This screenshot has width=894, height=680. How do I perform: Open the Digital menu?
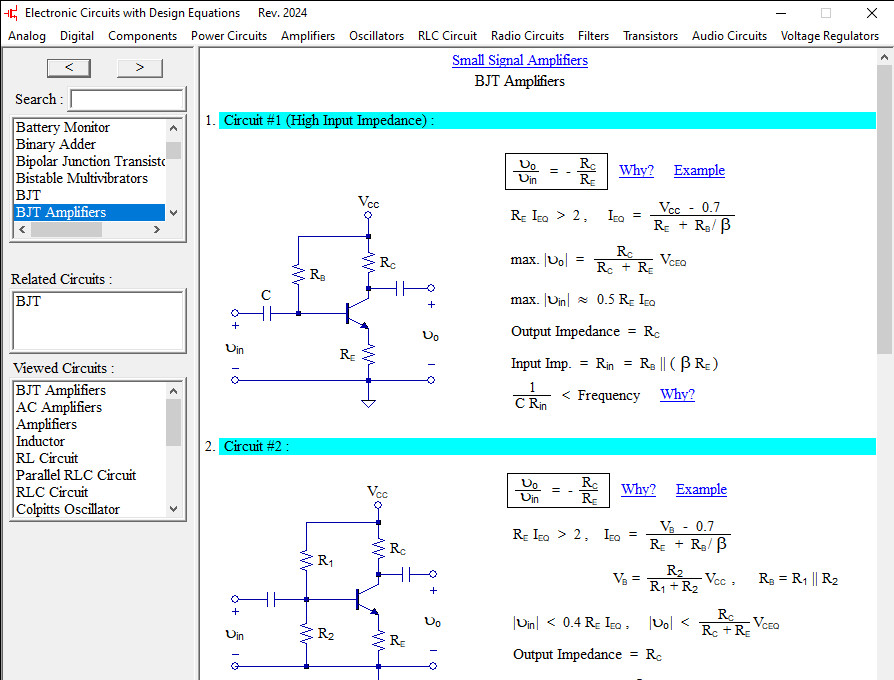tap(76, 36)
